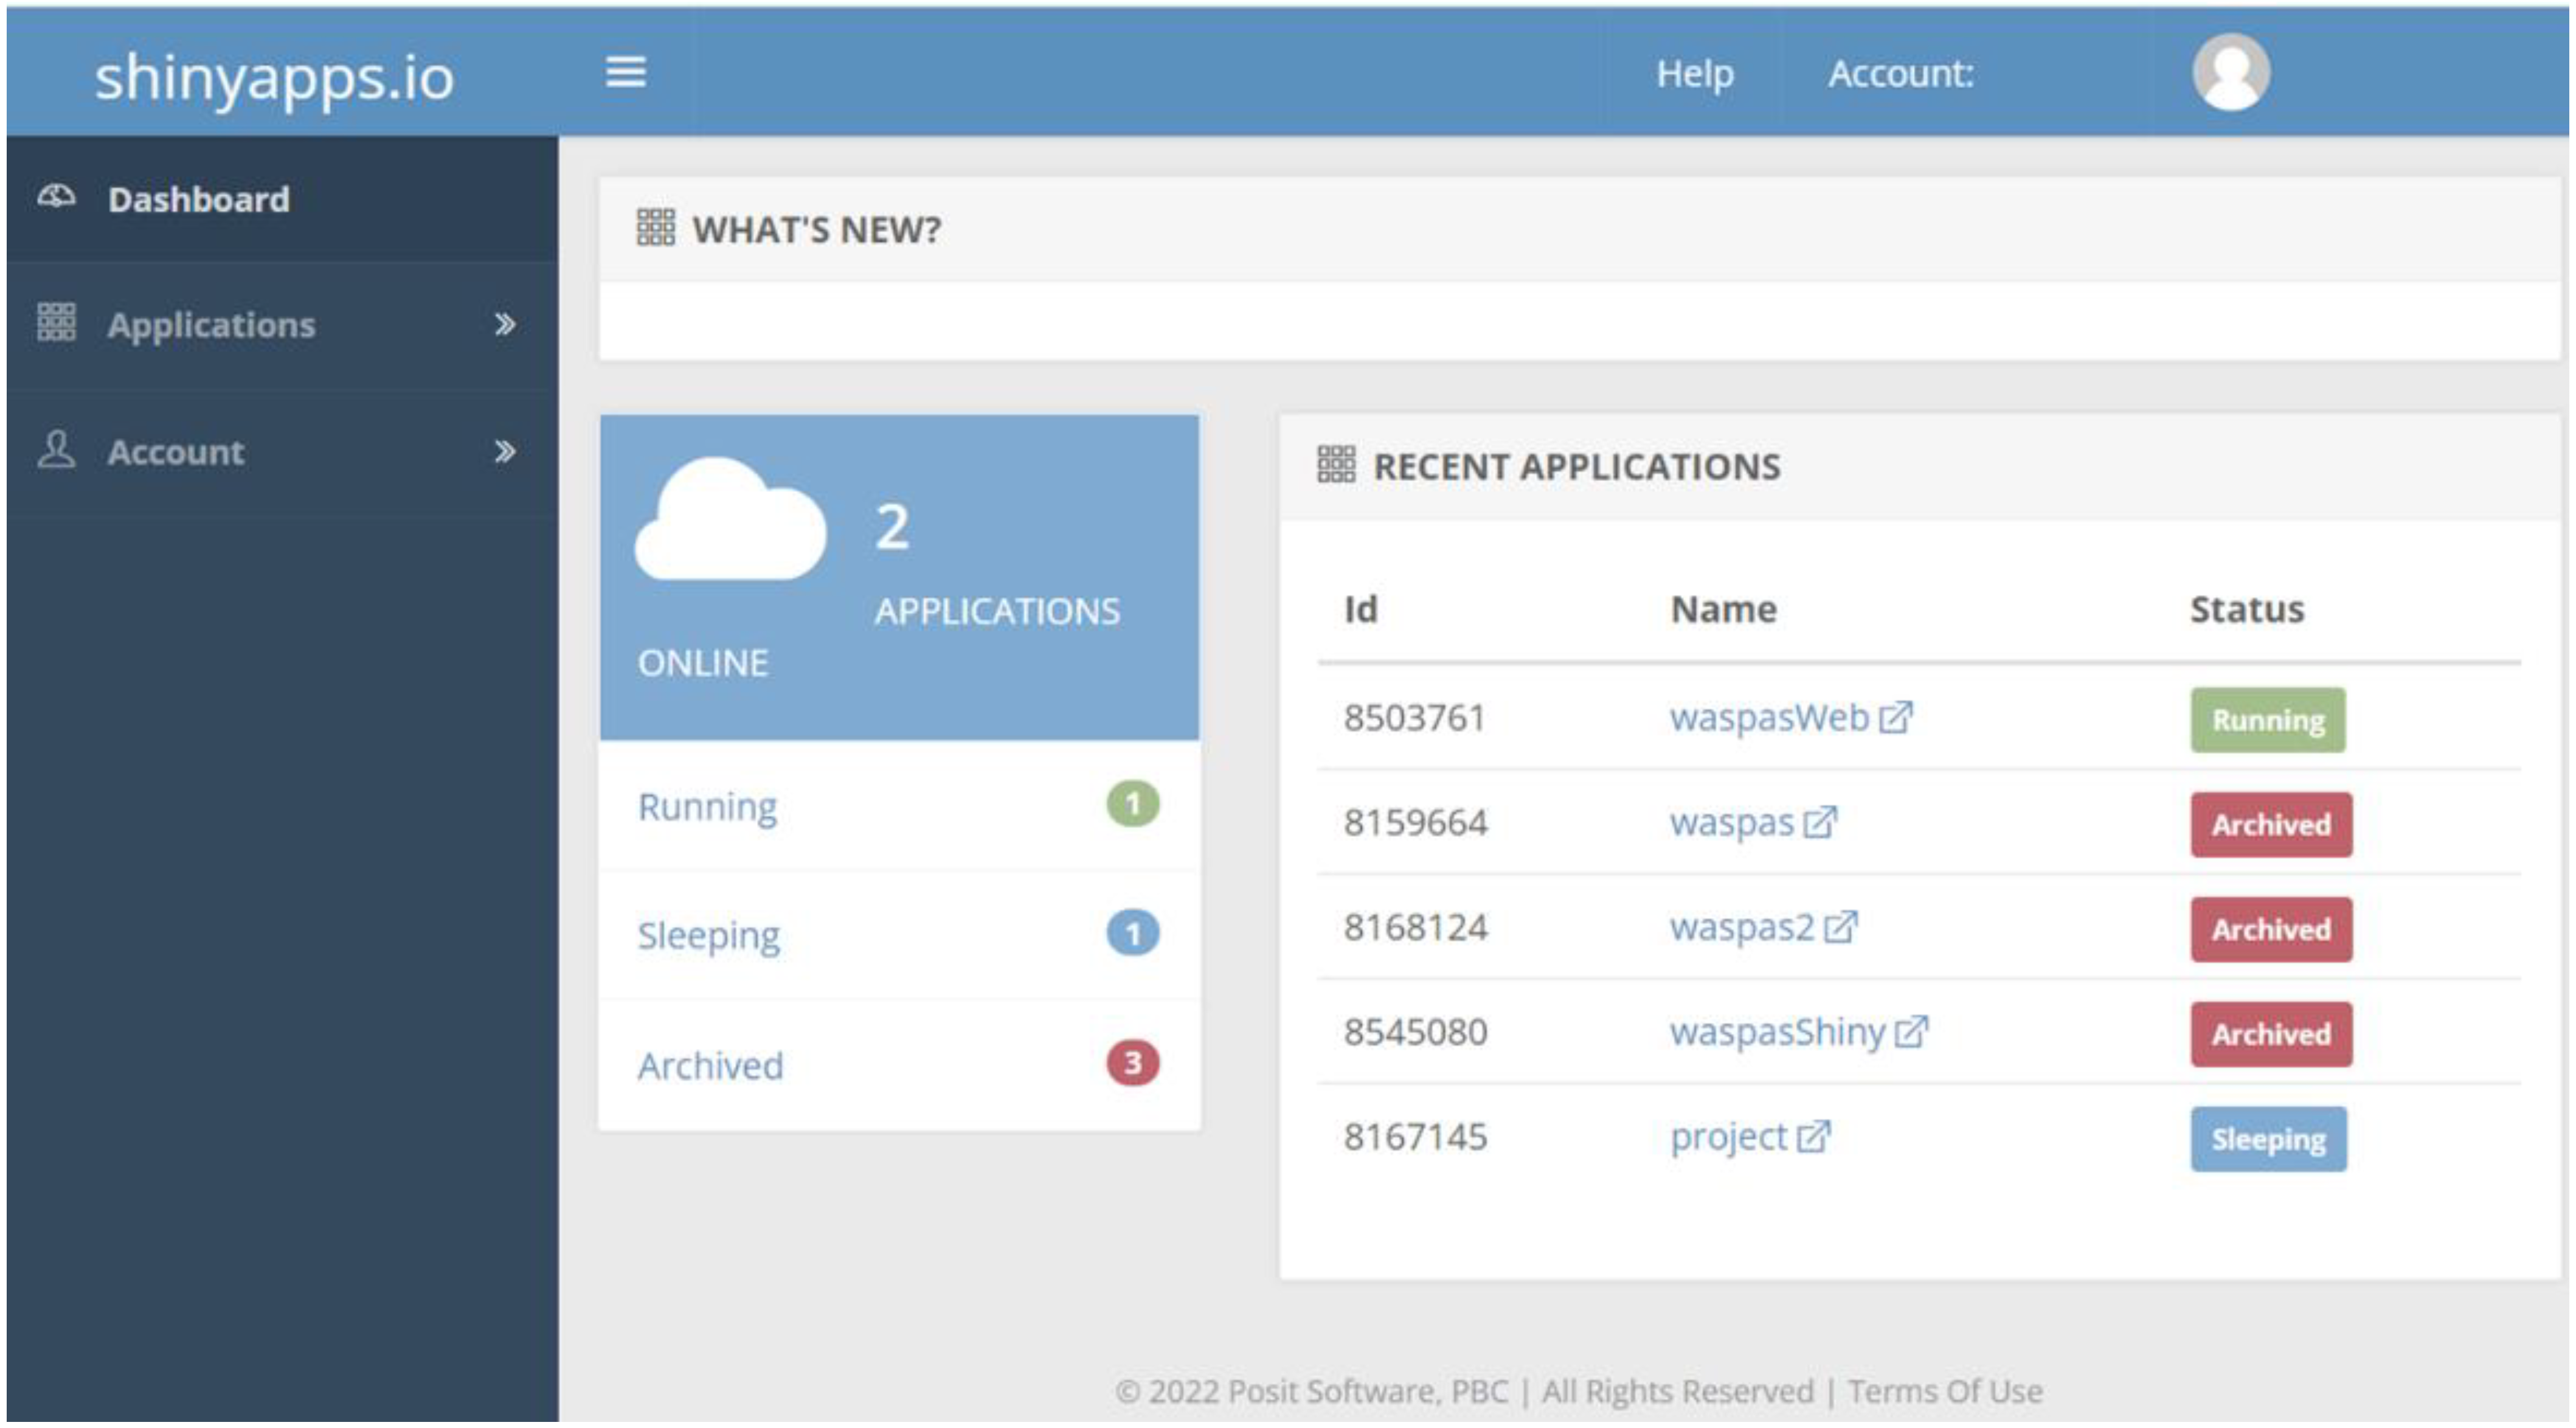
Task: Expand the Applications sidebar chevron
Action: point(505,324)
